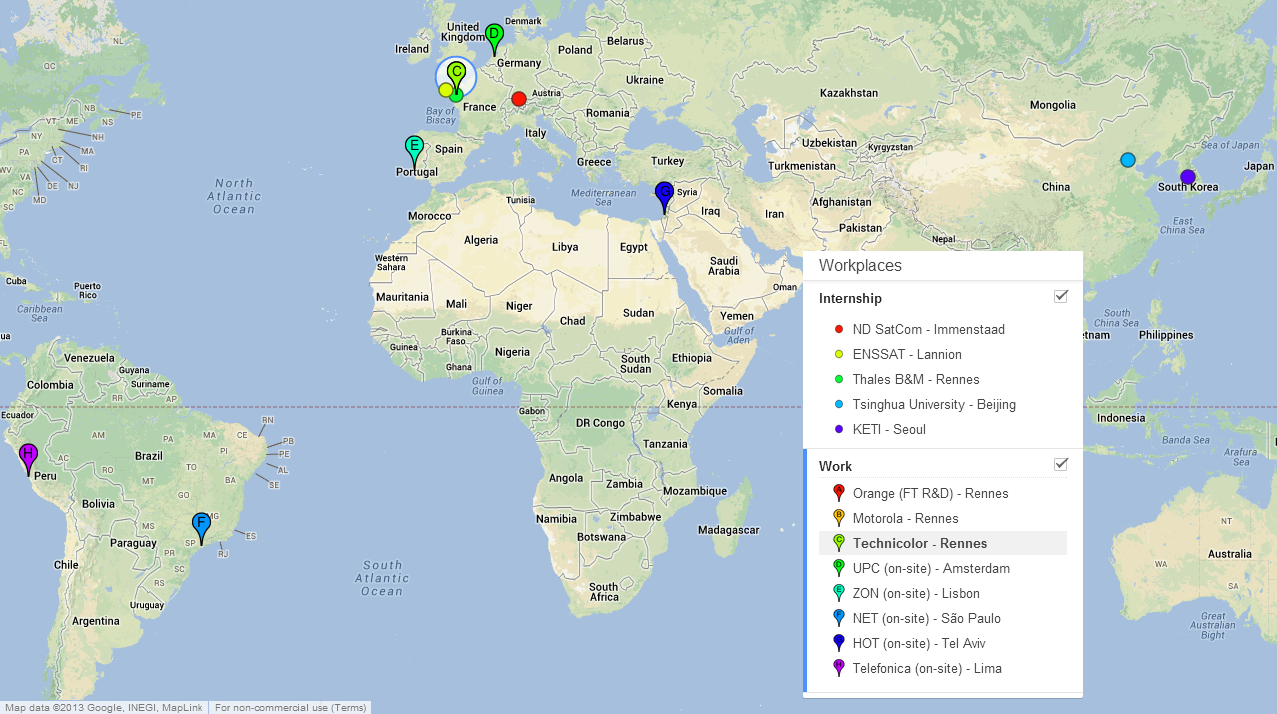Select UPC (on-site) - Amsterdam entry

pyautogui.click(x=930, y=569)
